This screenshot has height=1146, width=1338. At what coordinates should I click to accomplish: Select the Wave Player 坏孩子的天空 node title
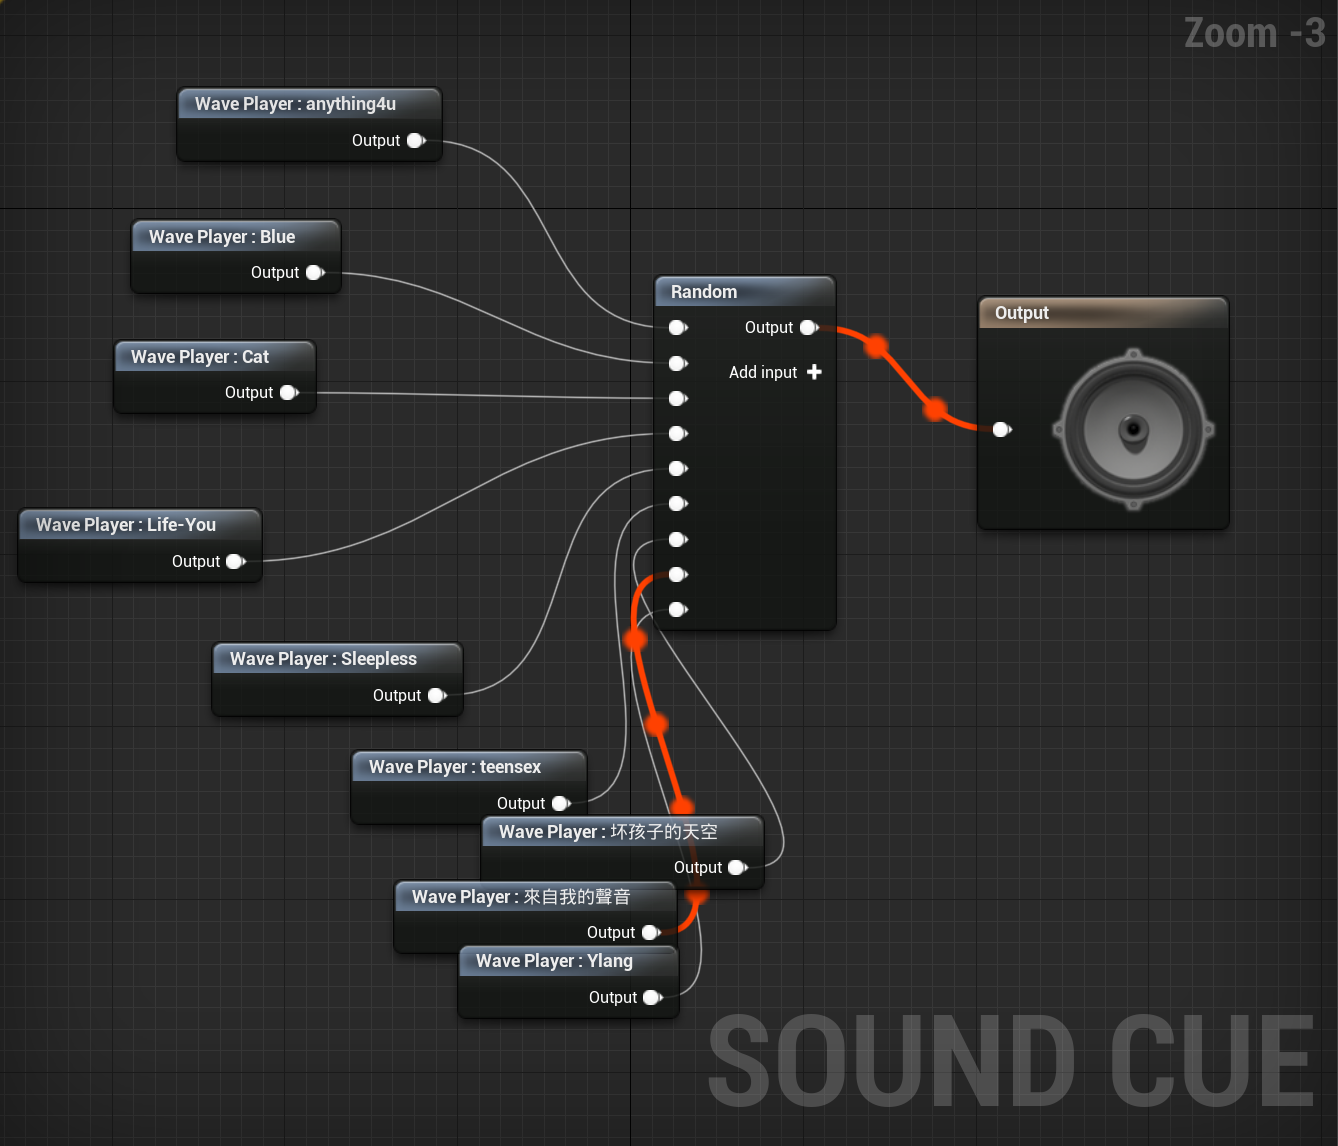pyautogui.click(x=622, y=832)
